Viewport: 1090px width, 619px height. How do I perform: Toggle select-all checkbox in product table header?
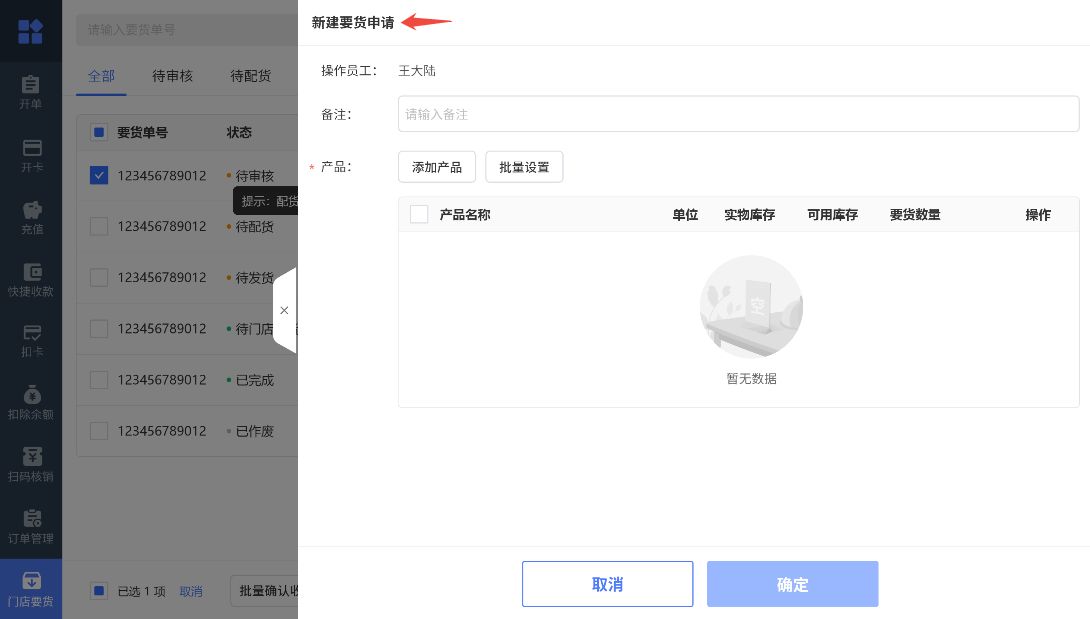(419, 214)
